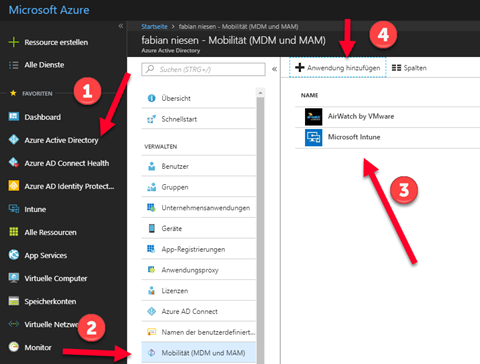Select Azure Active Directory in favorites
480x364 pixels.
pos(61,140)
